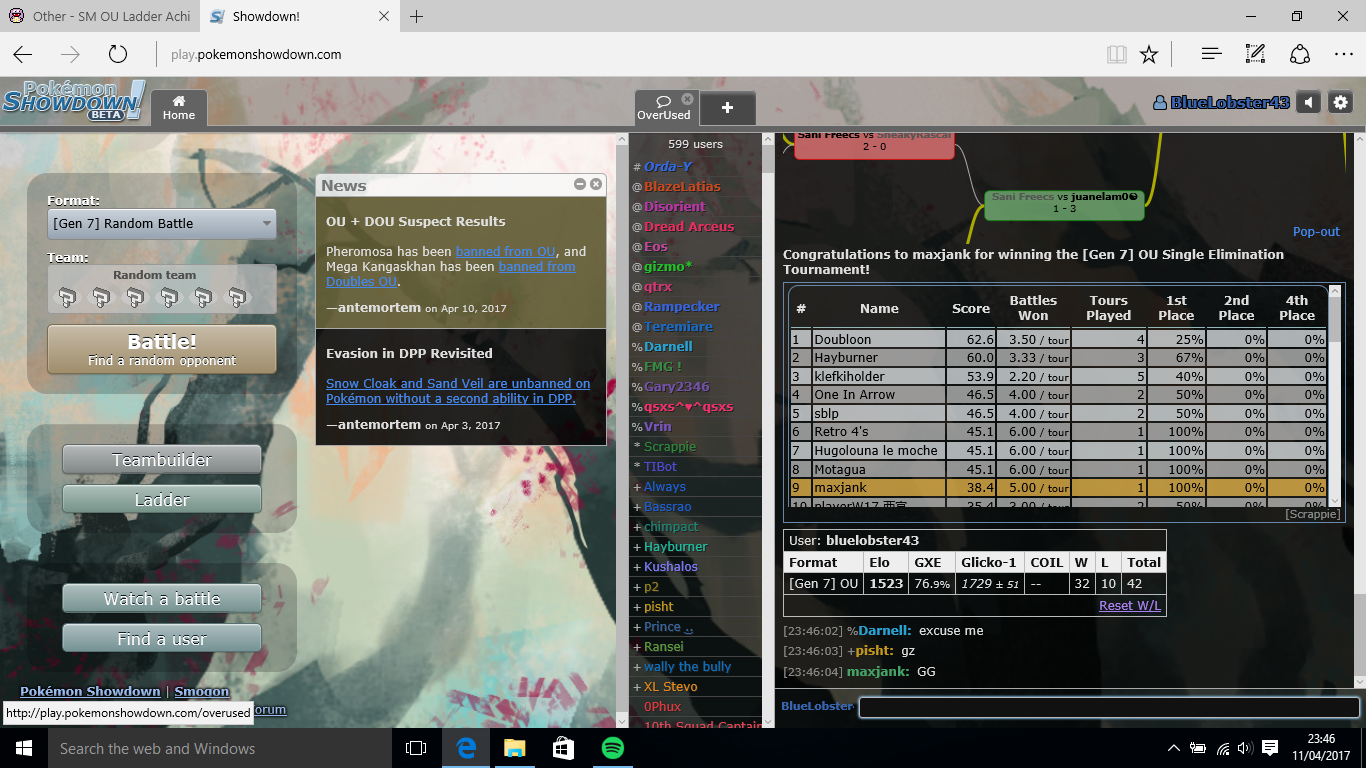Close the News panel
The height and width of the screenshot is (768, 1366).
596,185
